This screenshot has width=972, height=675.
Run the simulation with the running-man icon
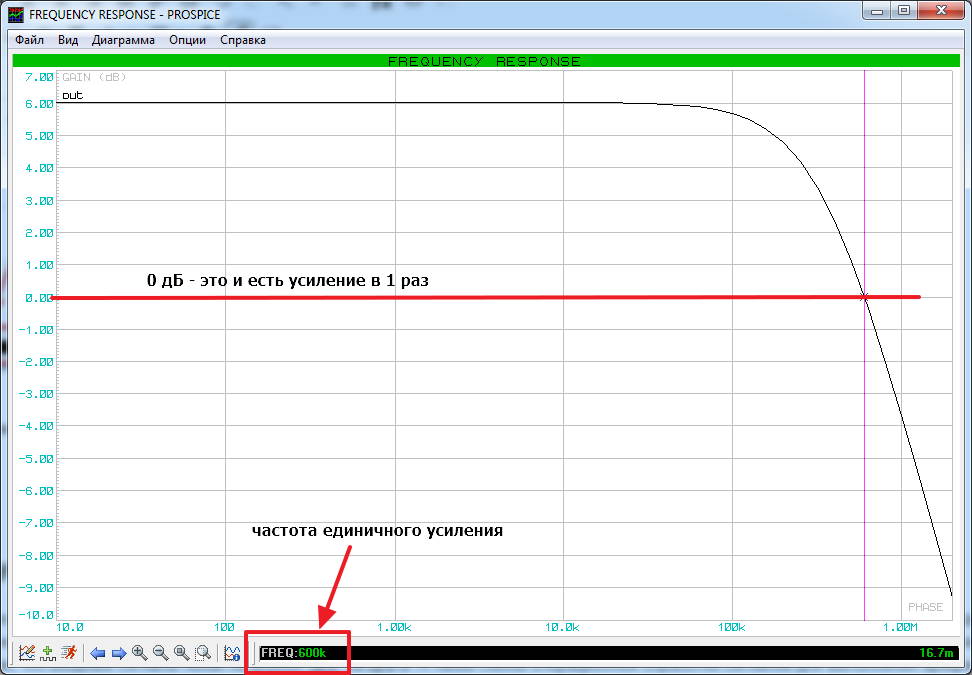68,653
